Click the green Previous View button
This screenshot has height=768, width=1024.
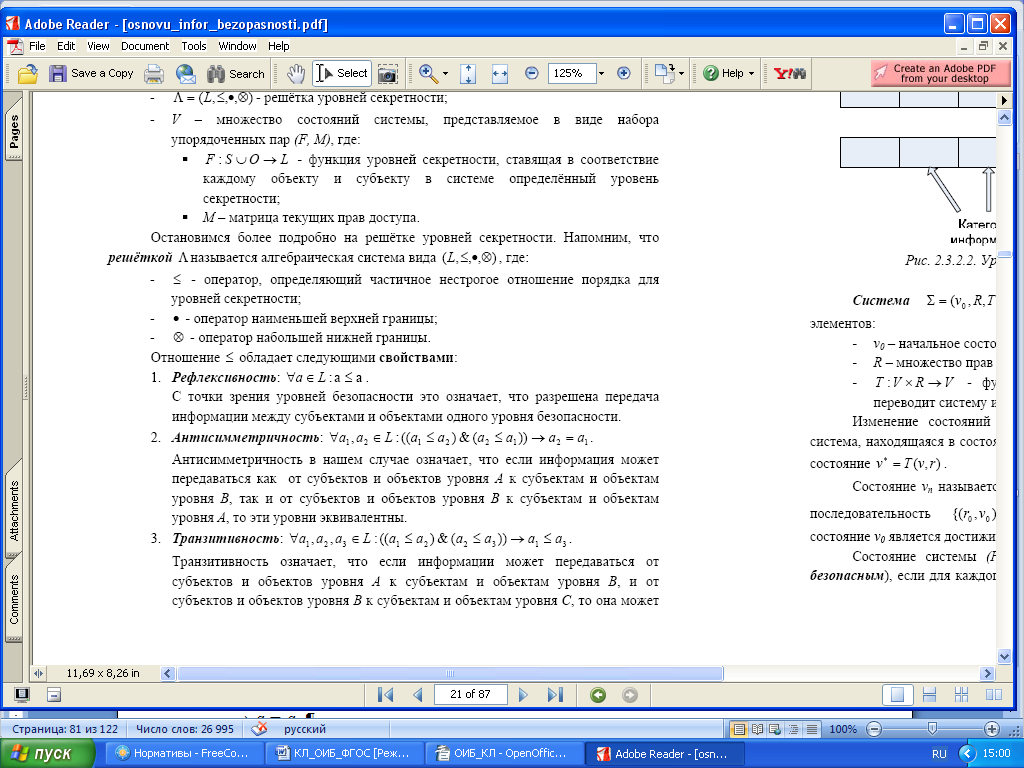[598, 694]
